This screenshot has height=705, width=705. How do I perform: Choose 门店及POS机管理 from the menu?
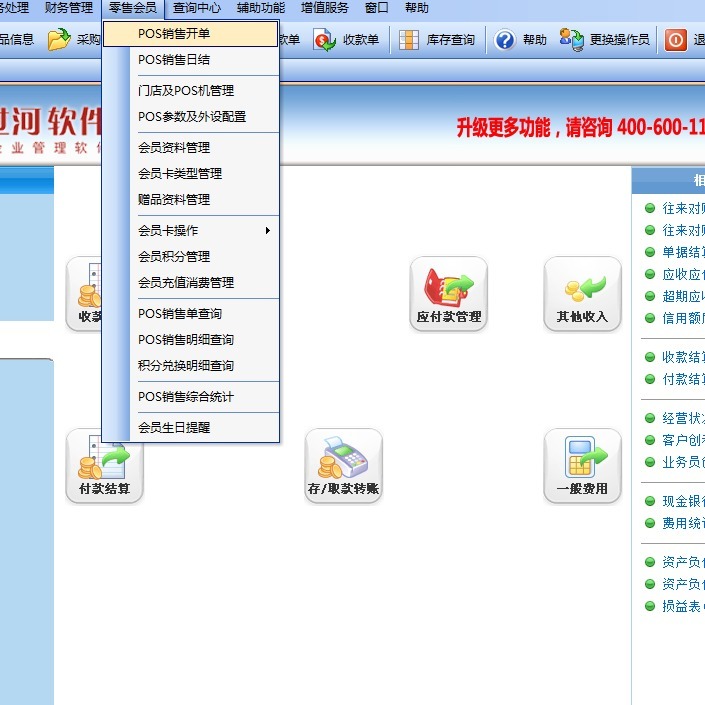click(x=191, y=91)
